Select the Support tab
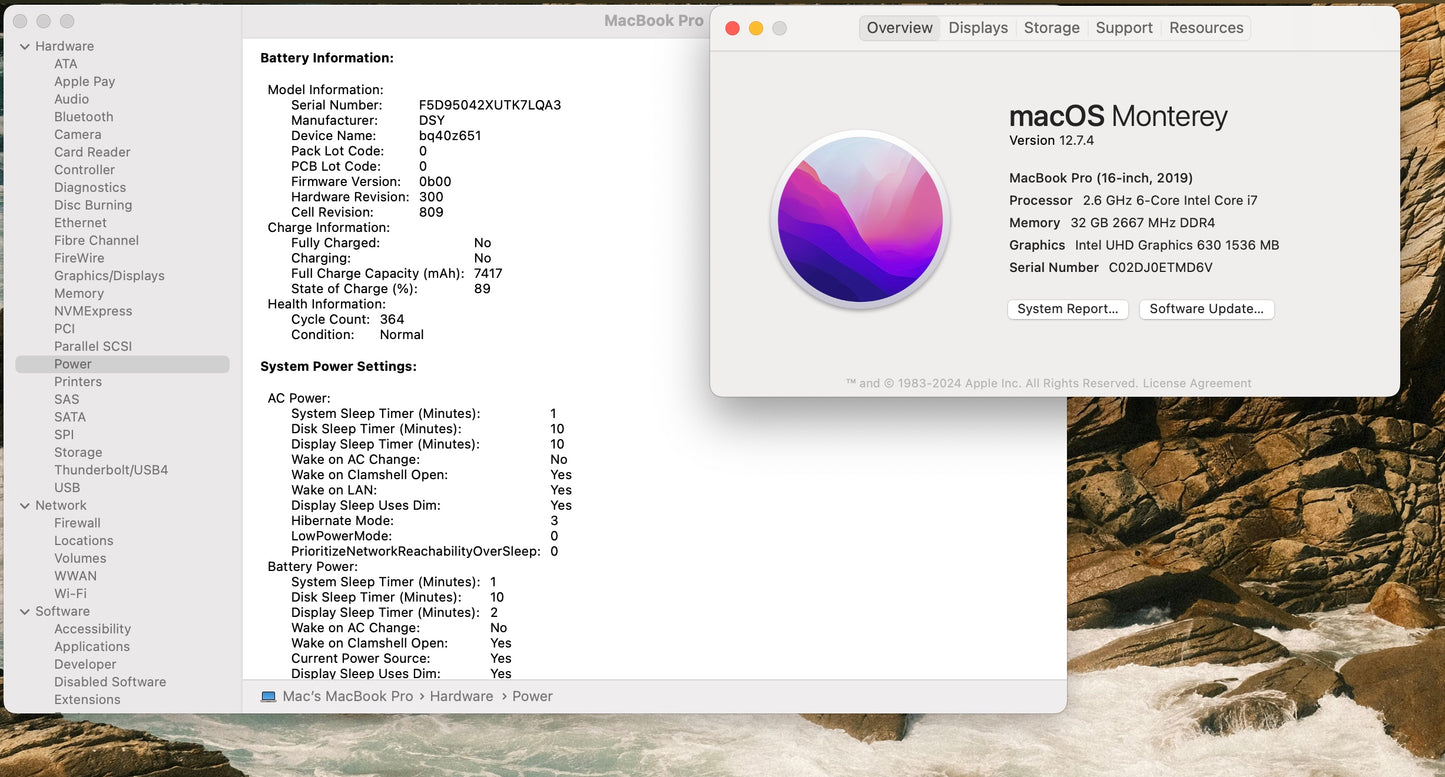 pos(1123,28)
